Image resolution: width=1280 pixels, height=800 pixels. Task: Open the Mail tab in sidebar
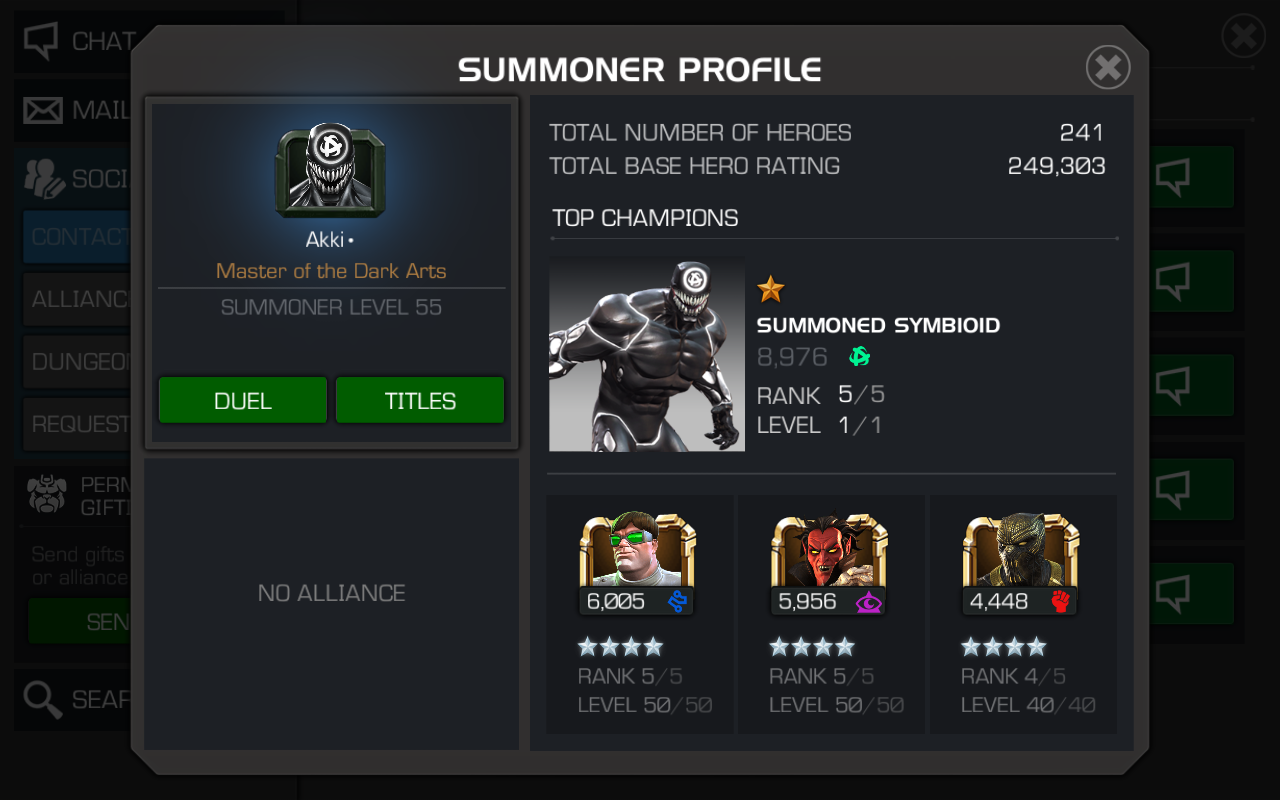[x=77, y=110]
